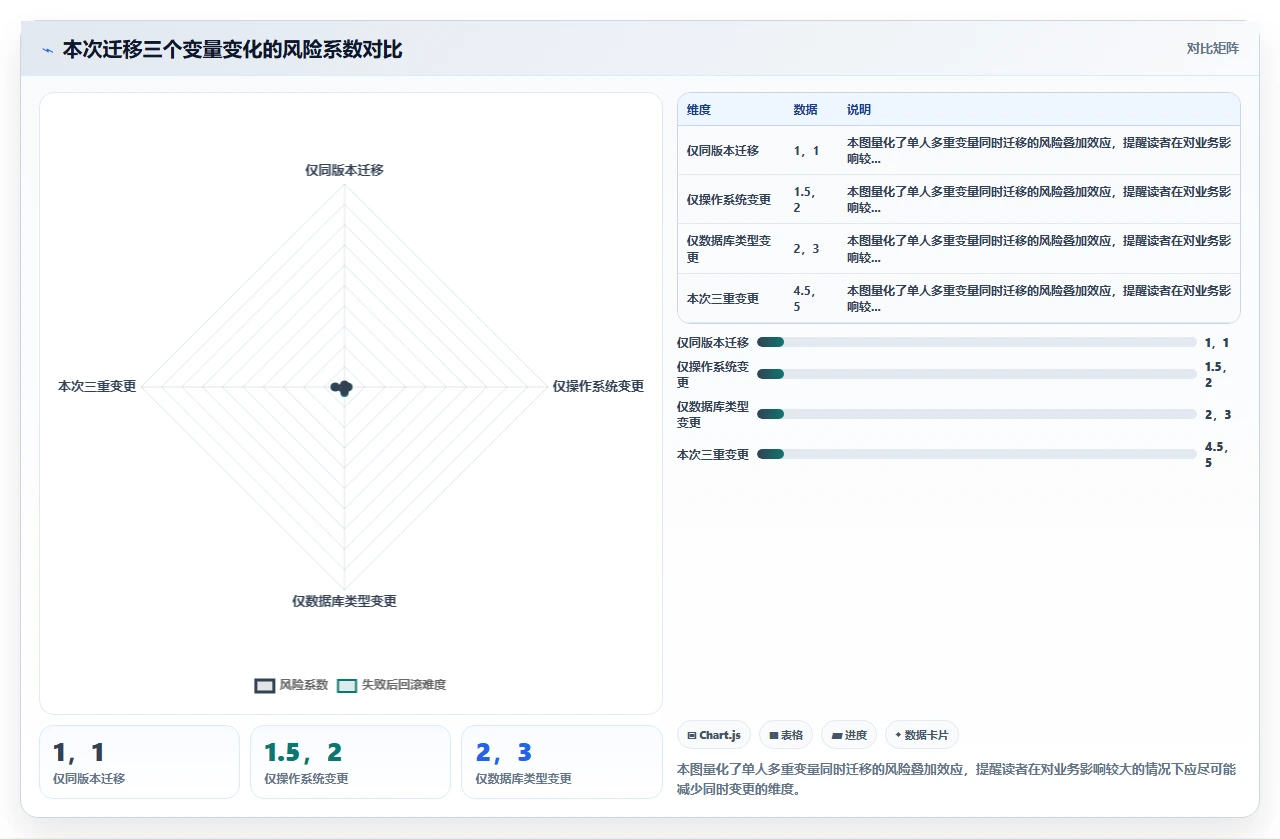Image resolution: width=1280 pixels, height=839 pixels.
Task: Click the 仅操作系统变更 table row cell
Action: point(729,200)
